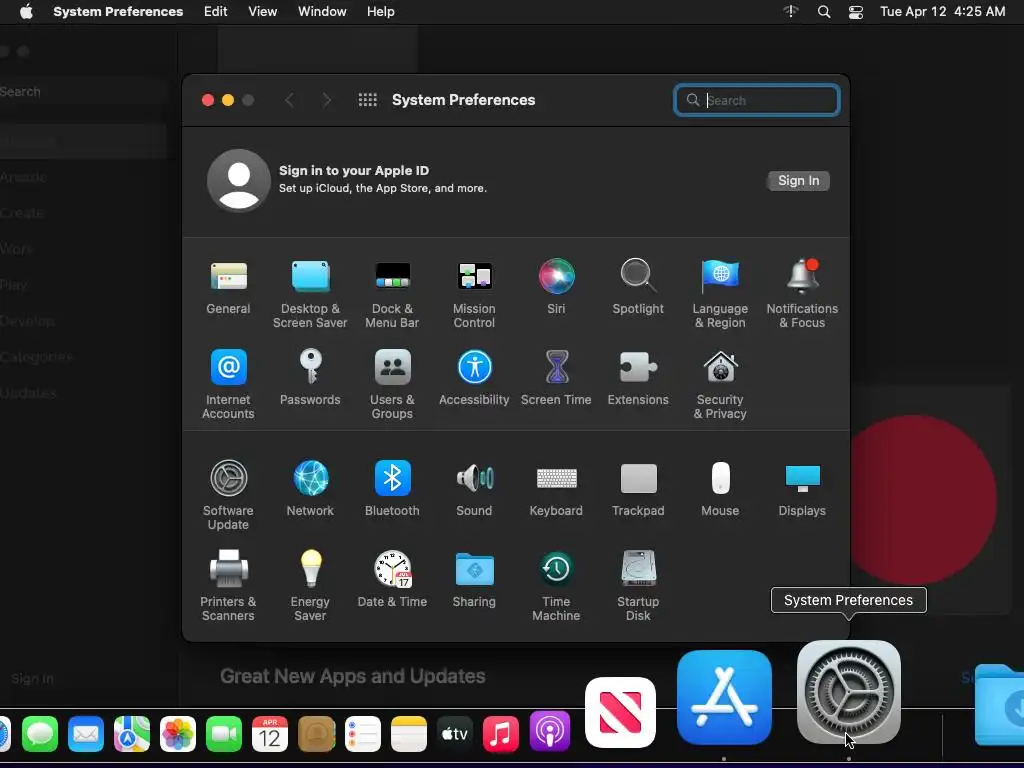The height and width of the screenshot is (768, 1024).
Task: Open Time Machine settings
Action: (556, 586)
